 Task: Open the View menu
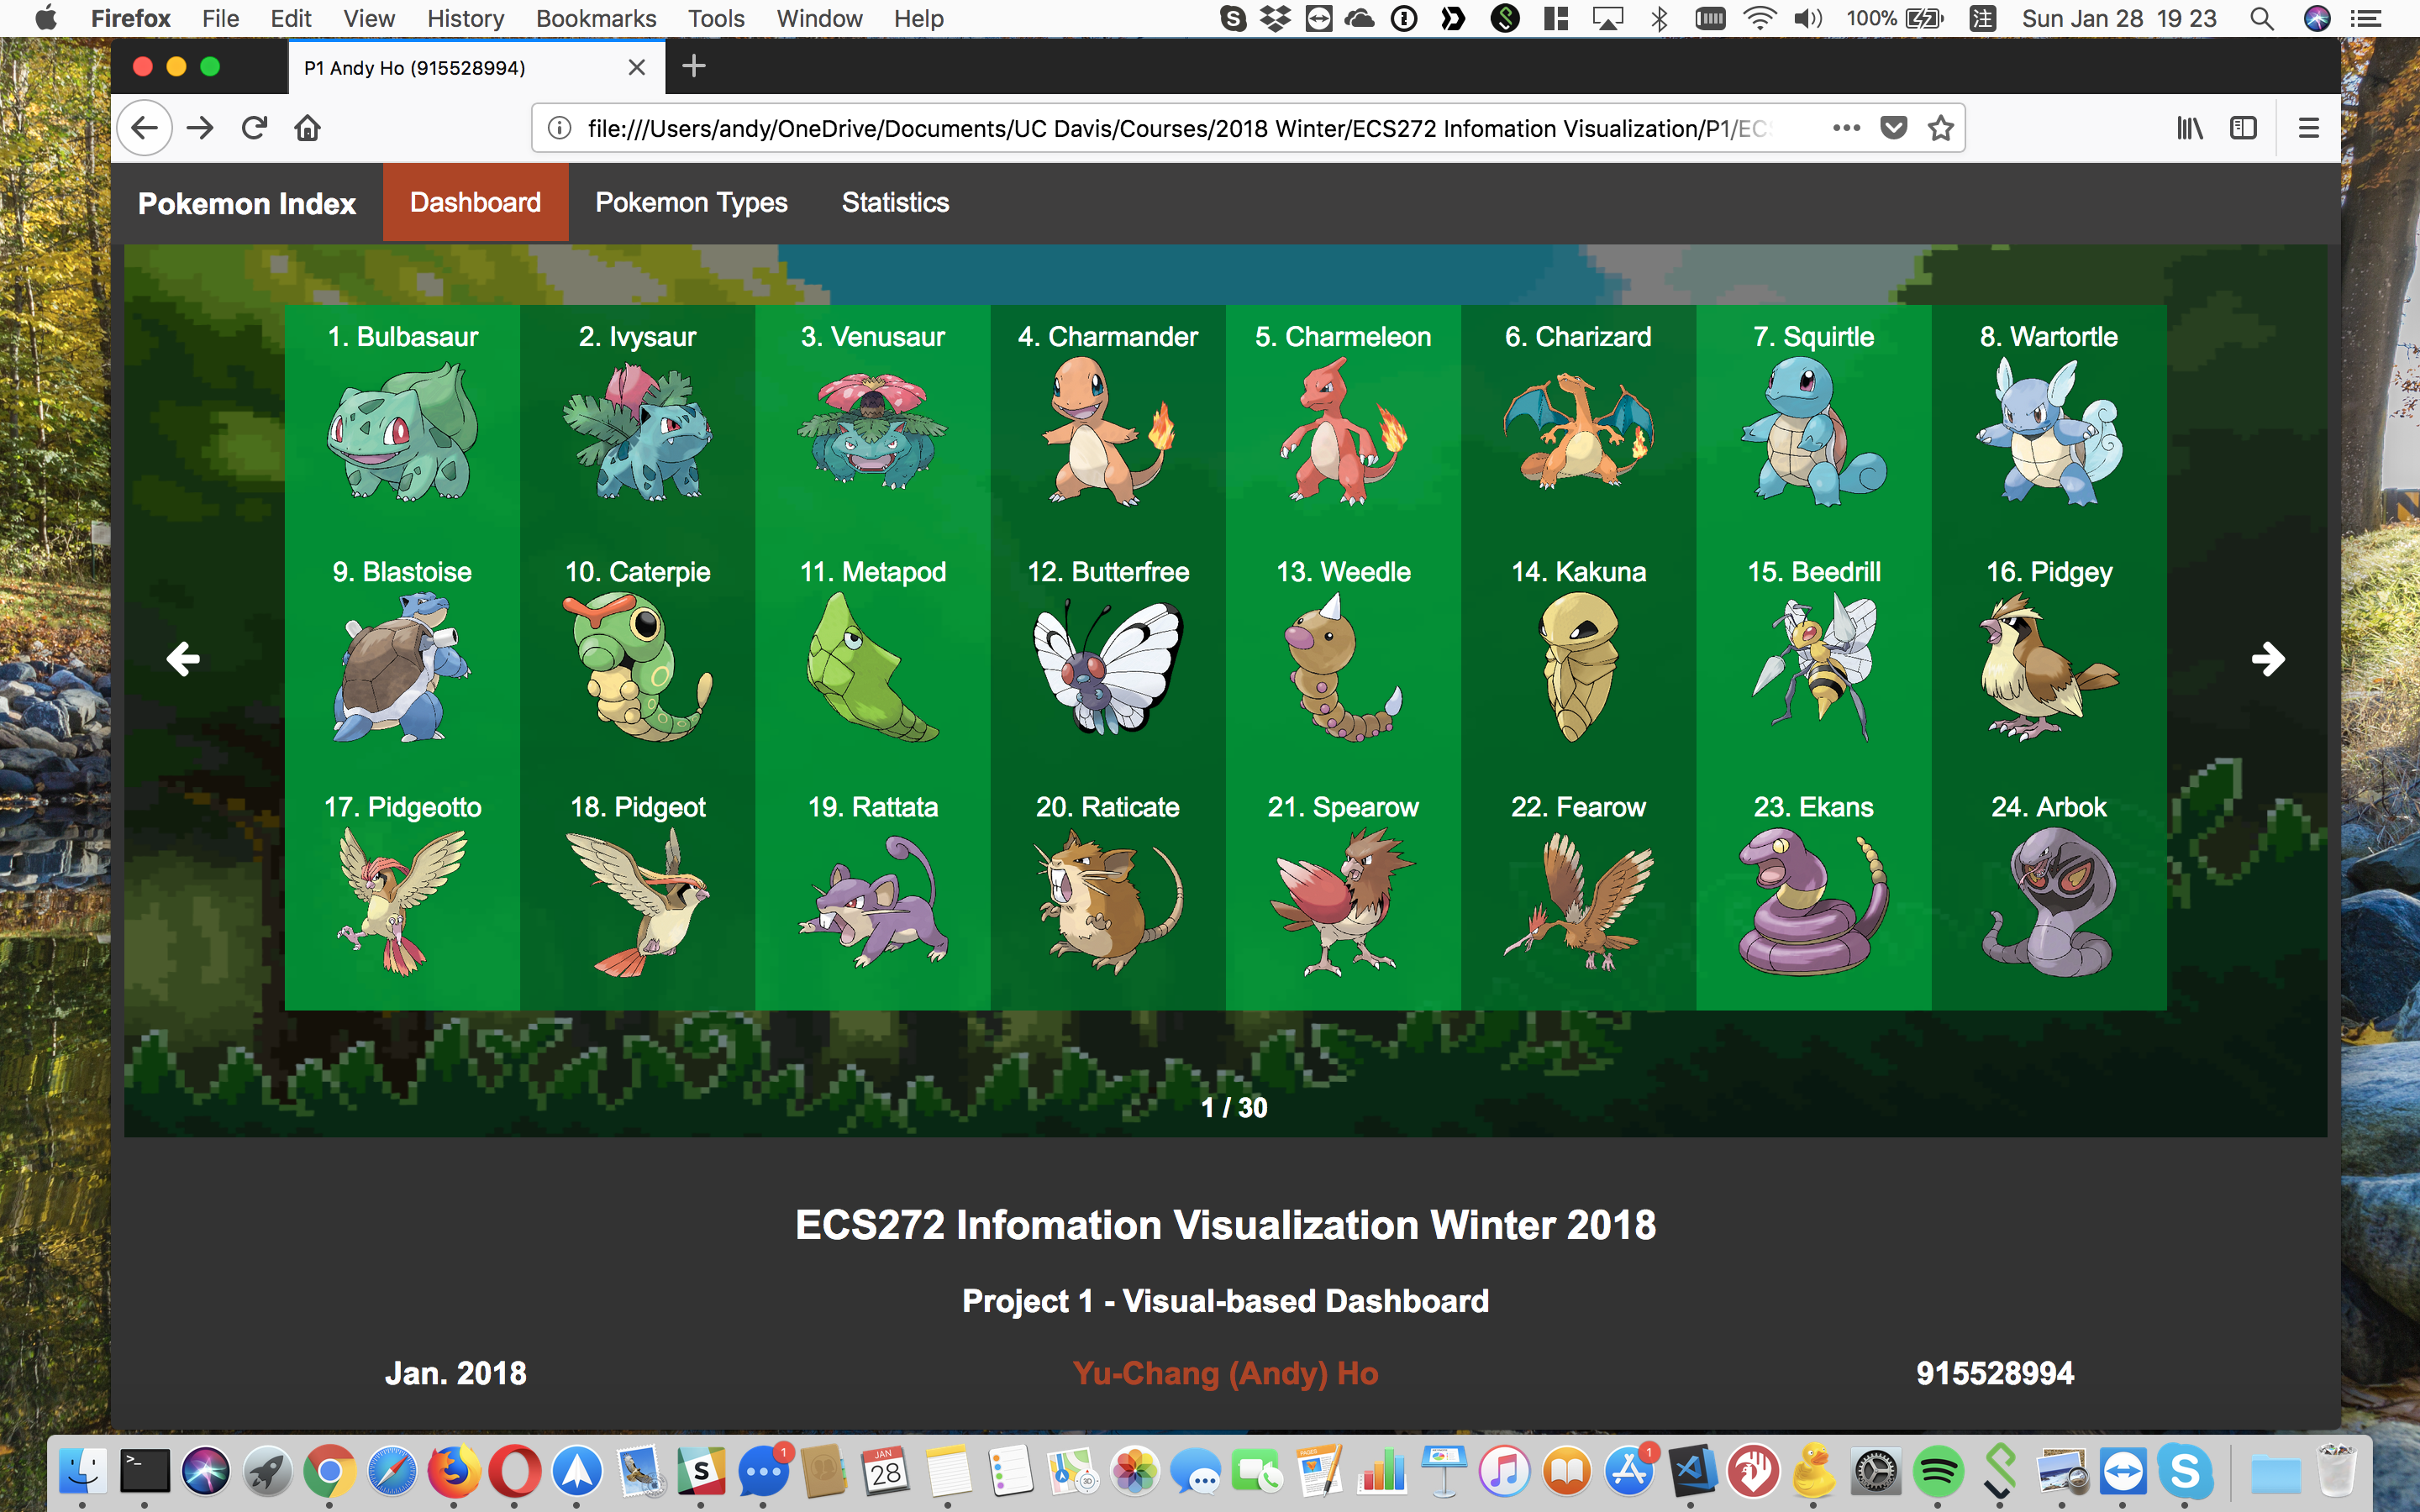tap(369, 18)
